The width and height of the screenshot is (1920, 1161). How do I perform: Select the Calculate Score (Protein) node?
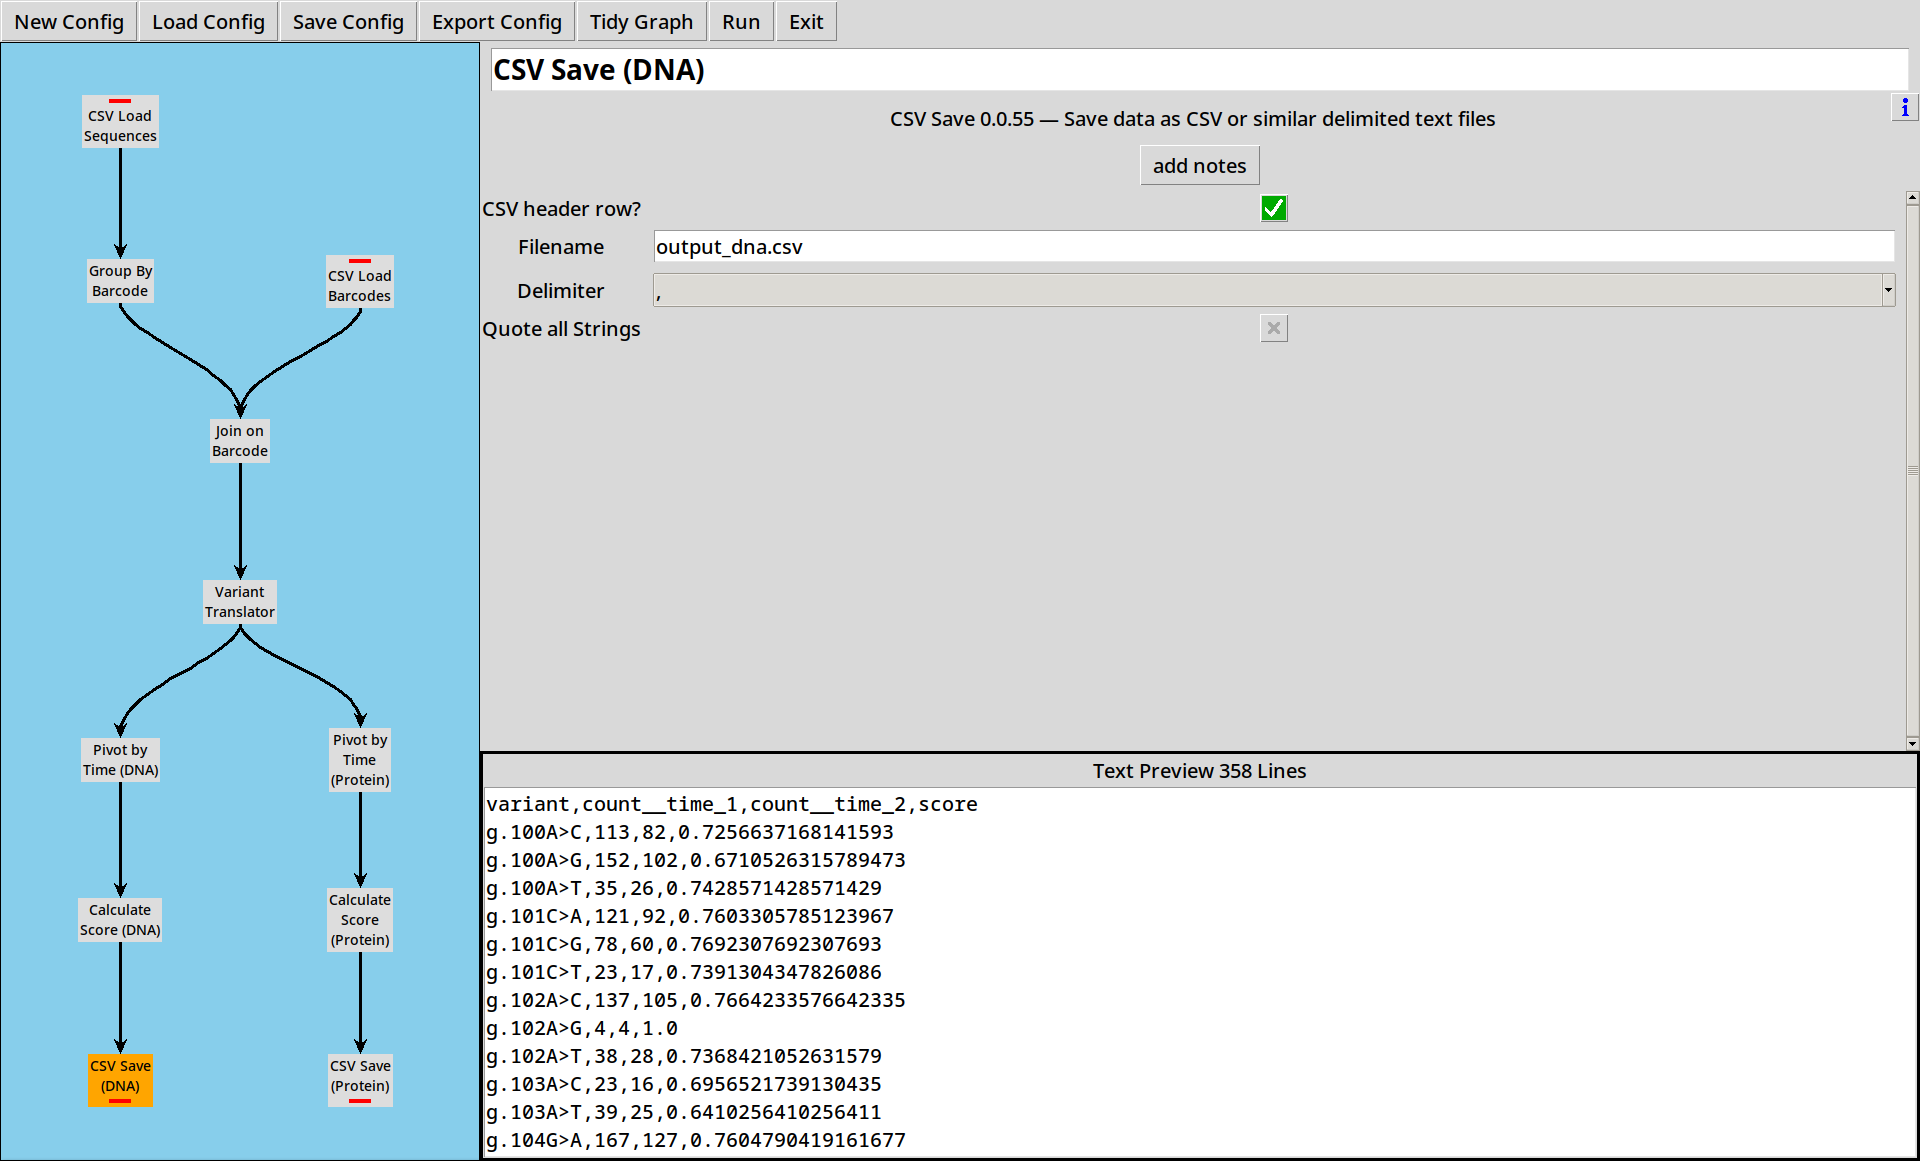coord(360,920)
